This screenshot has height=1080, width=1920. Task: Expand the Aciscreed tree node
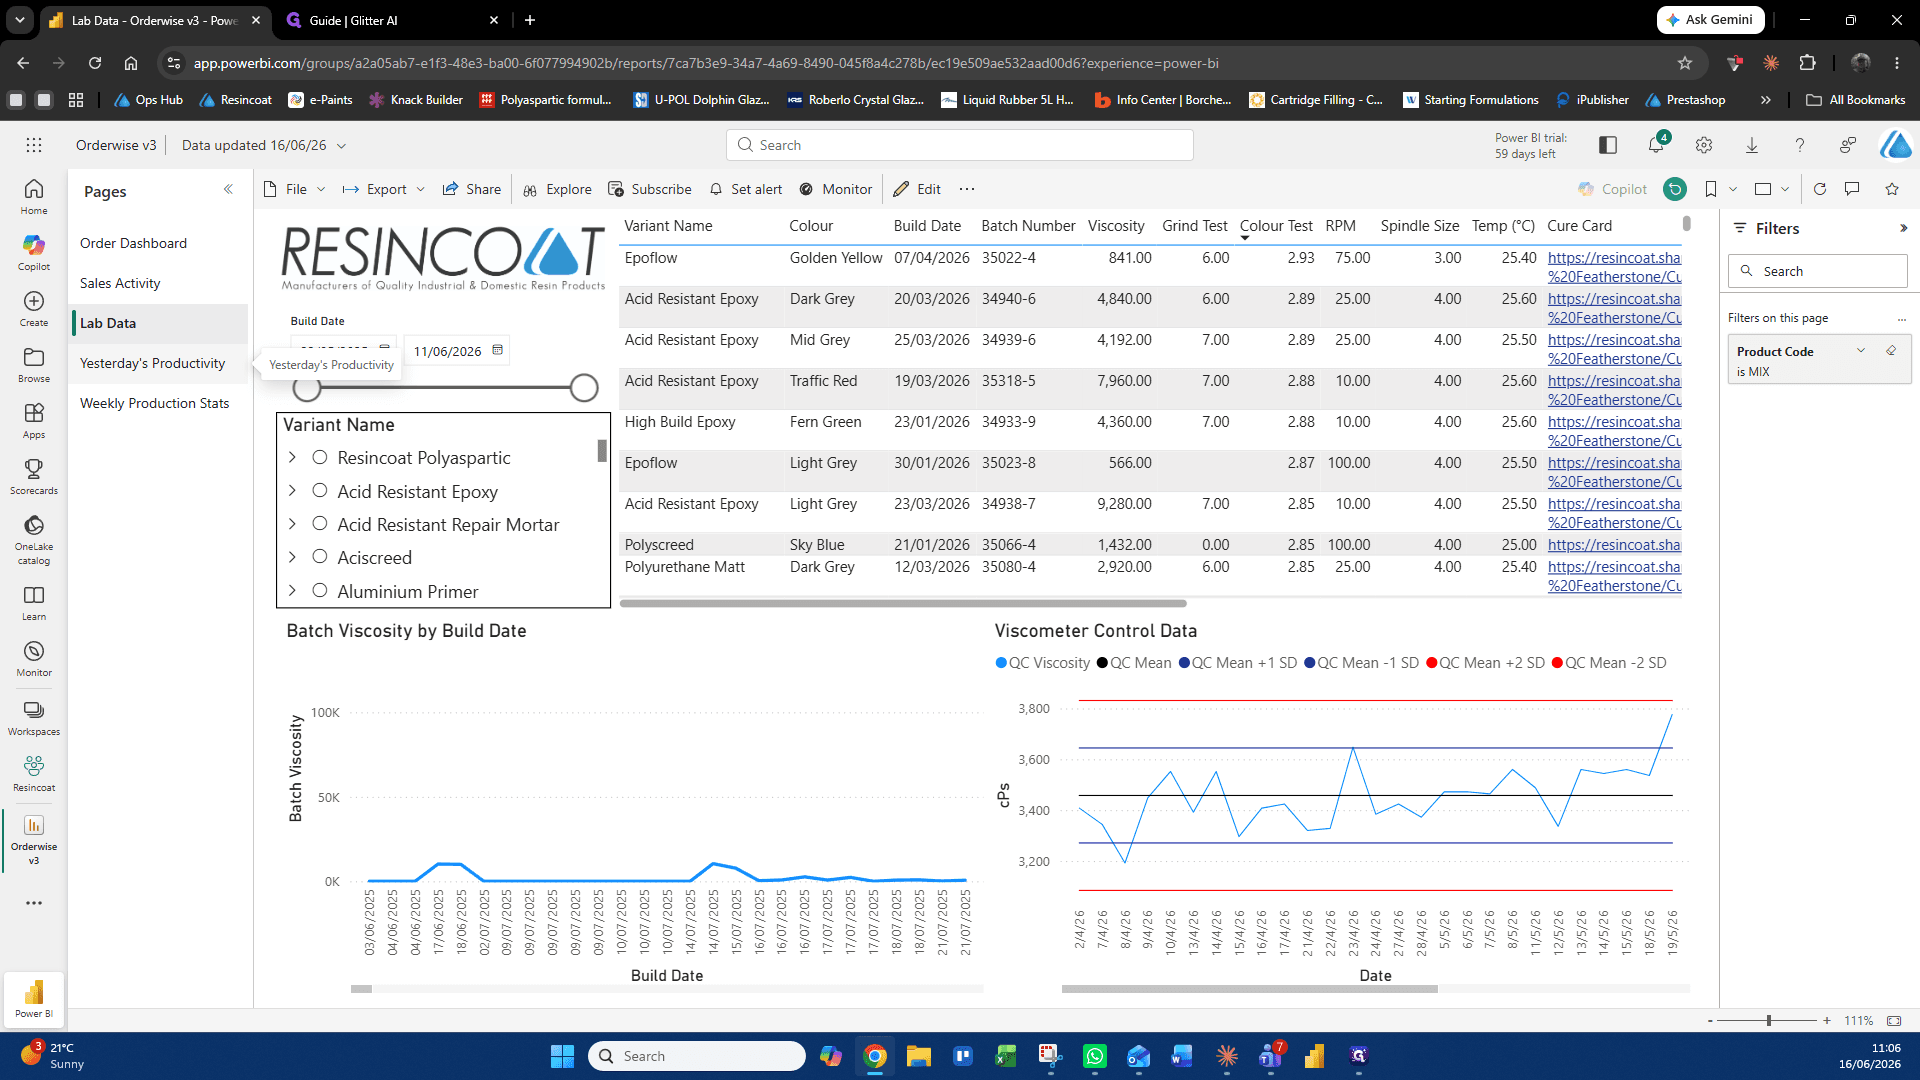click(x=292, y=557)
